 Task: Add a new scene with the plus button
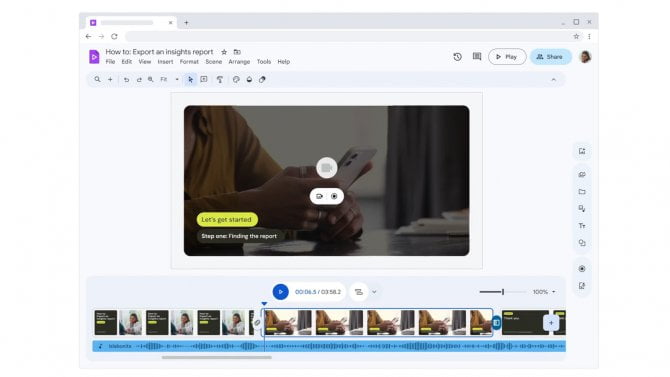[x=551, y=323]
